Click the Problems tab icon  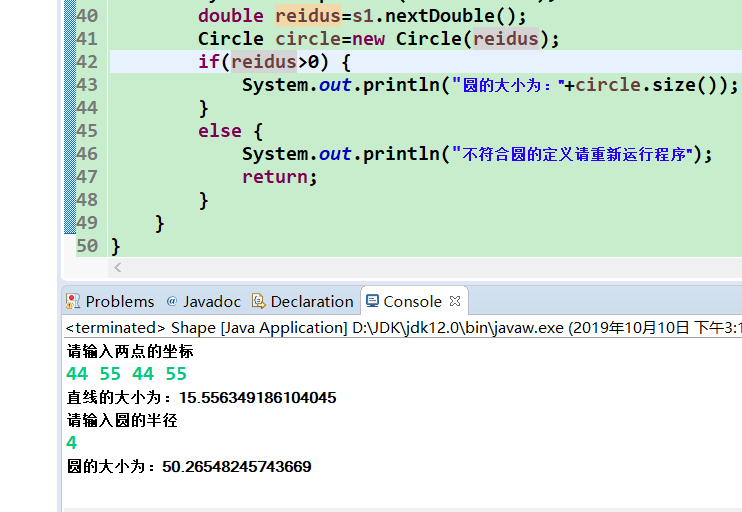(x=72, y=301)
